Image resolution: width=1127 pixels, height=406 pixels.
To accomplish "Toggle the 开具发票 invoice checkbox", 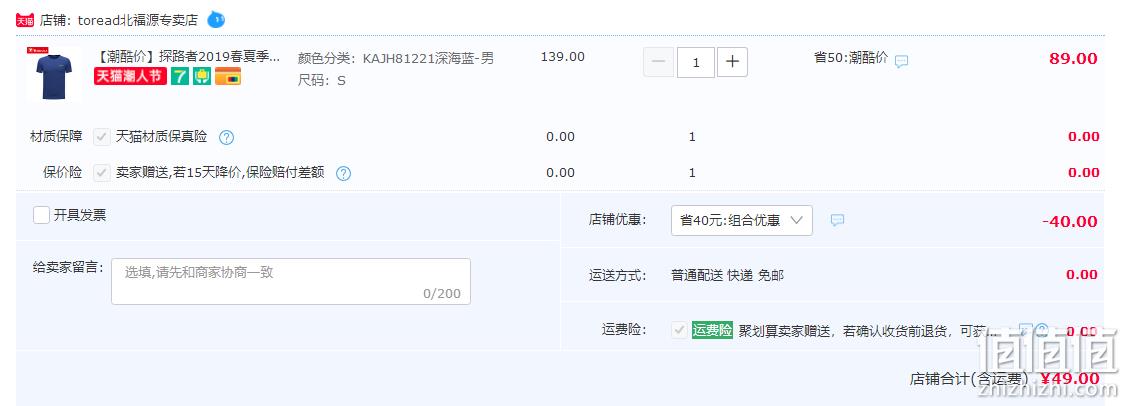I will 42,215.
